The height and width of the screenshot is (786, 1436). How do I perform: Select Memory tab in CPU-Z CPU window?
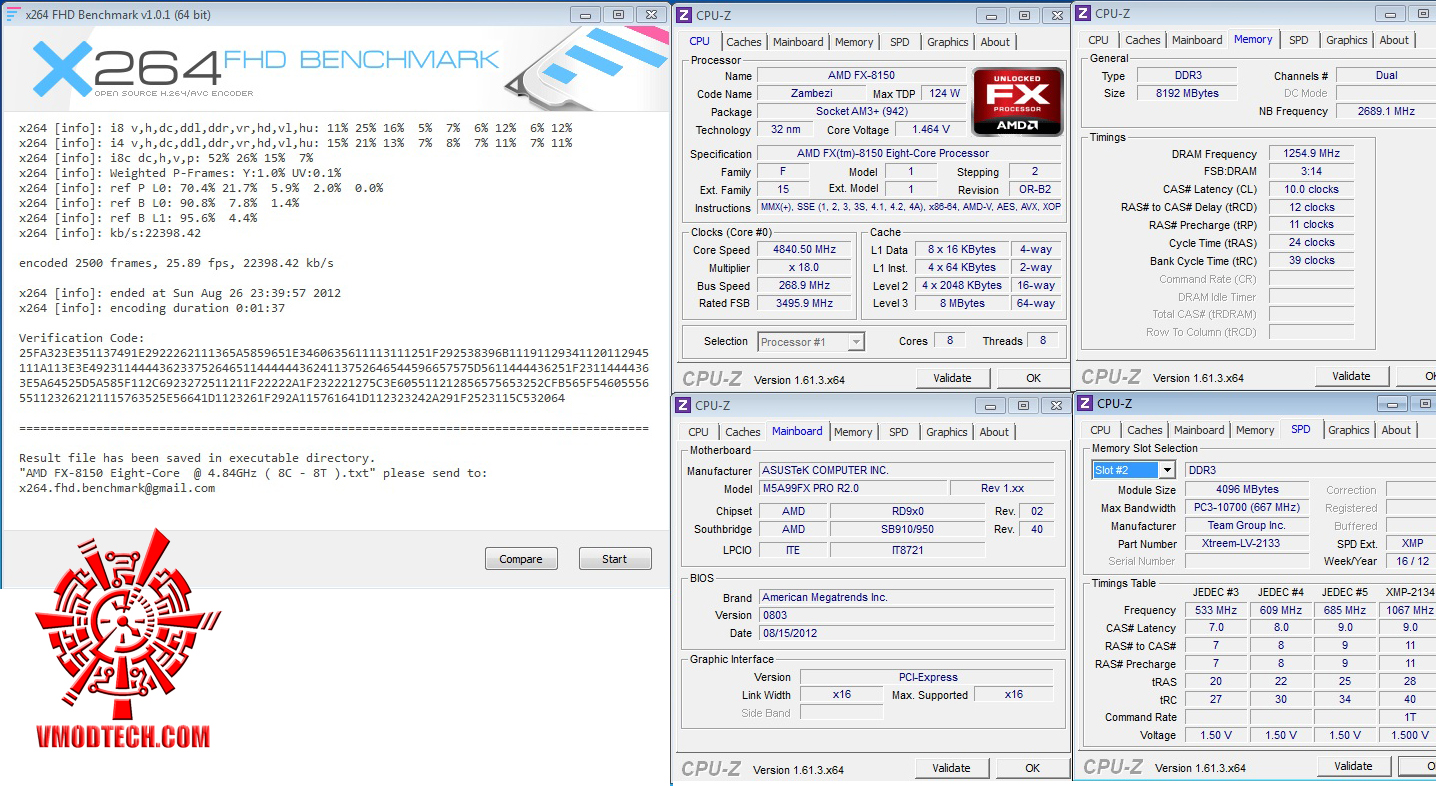854,42
